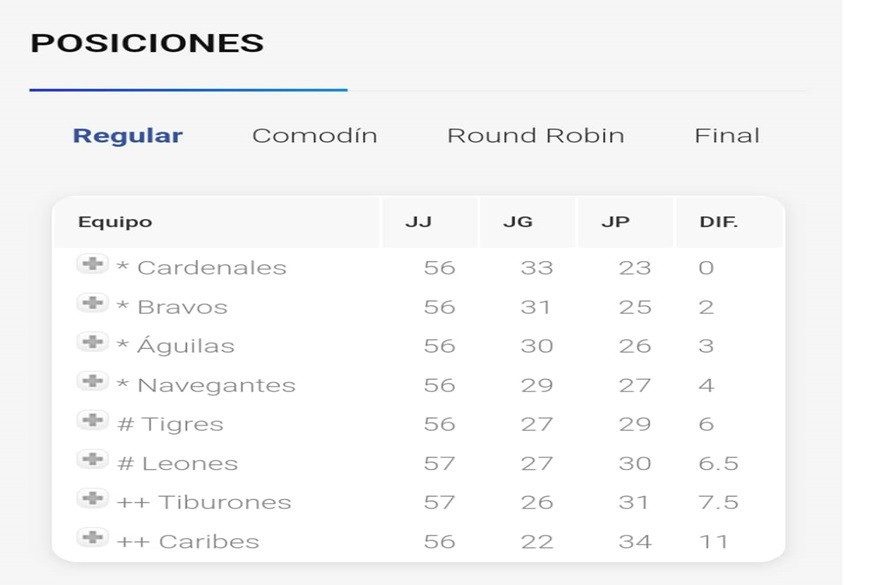Expand the Cardenales row plus icon
The image size is (885, 585).
click(92, 265)
